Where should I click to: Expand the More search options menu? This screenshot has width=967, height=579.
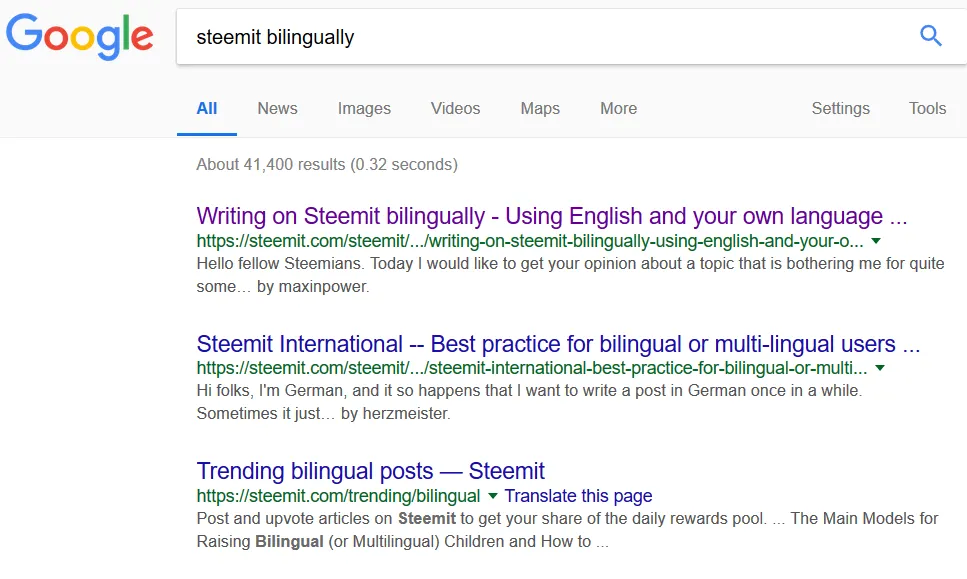pos(619,109)
